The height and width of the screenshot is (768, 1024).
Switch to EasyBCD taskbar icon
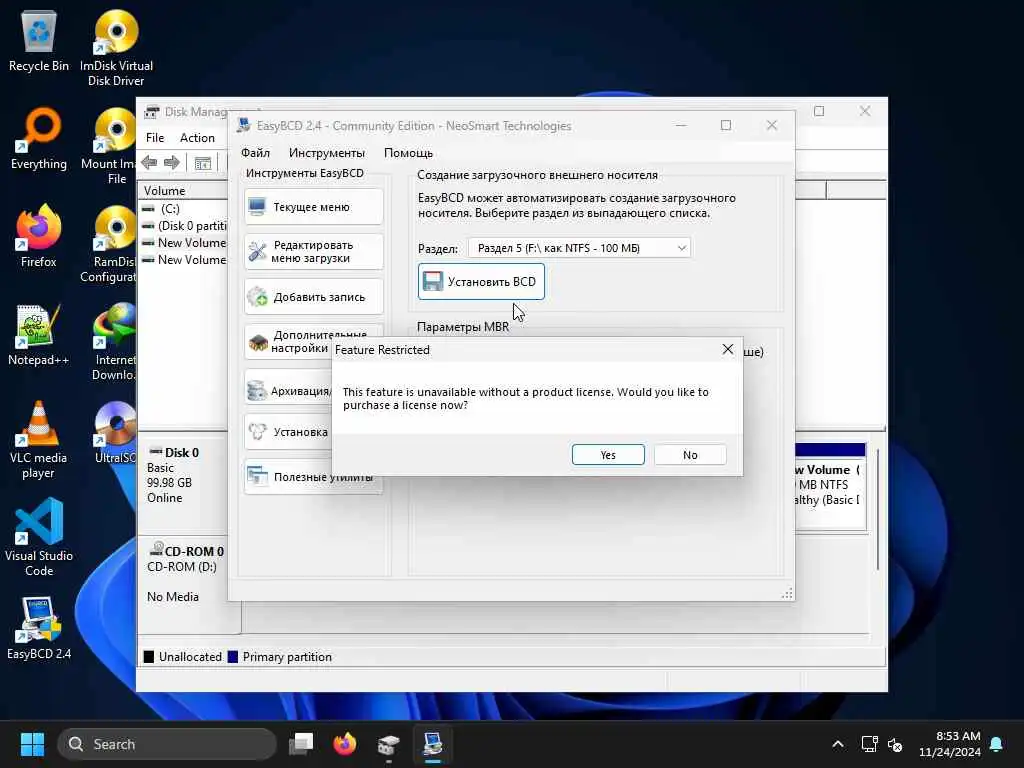(x=432, y=744)
